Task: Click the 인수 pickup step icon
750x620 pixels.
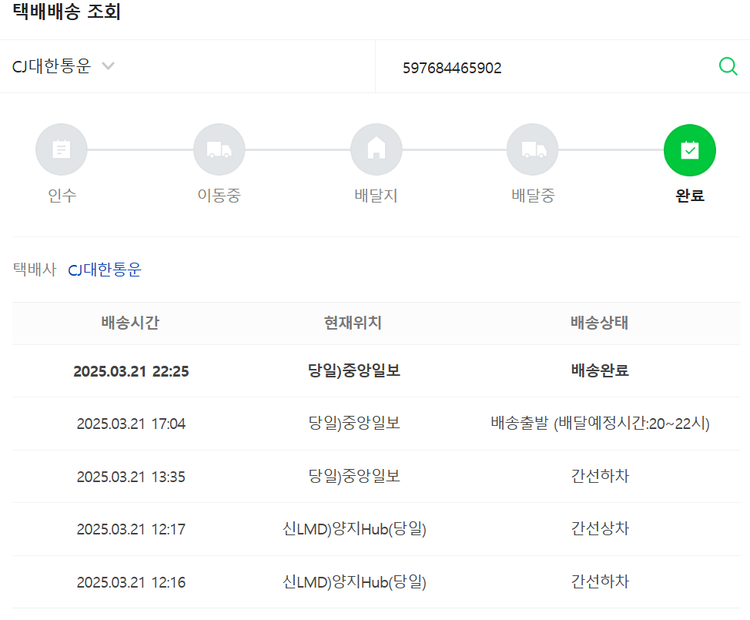Action: (x=61, y=150)
